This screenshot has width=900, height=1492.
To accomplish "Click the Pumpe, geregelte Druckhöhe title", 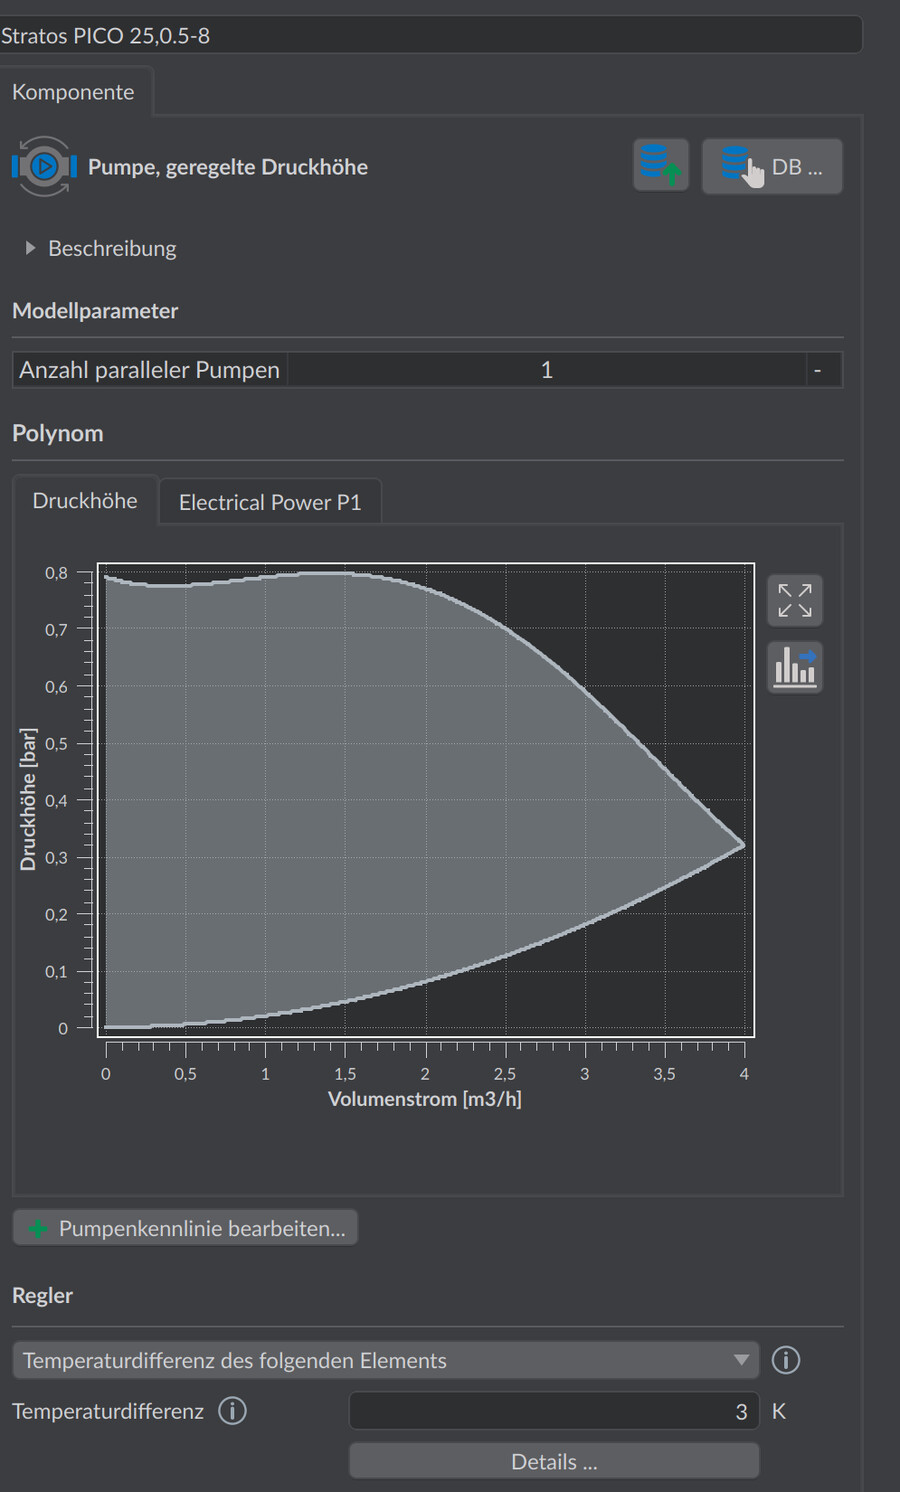I will pyautogui.click(x=228, y=167).
